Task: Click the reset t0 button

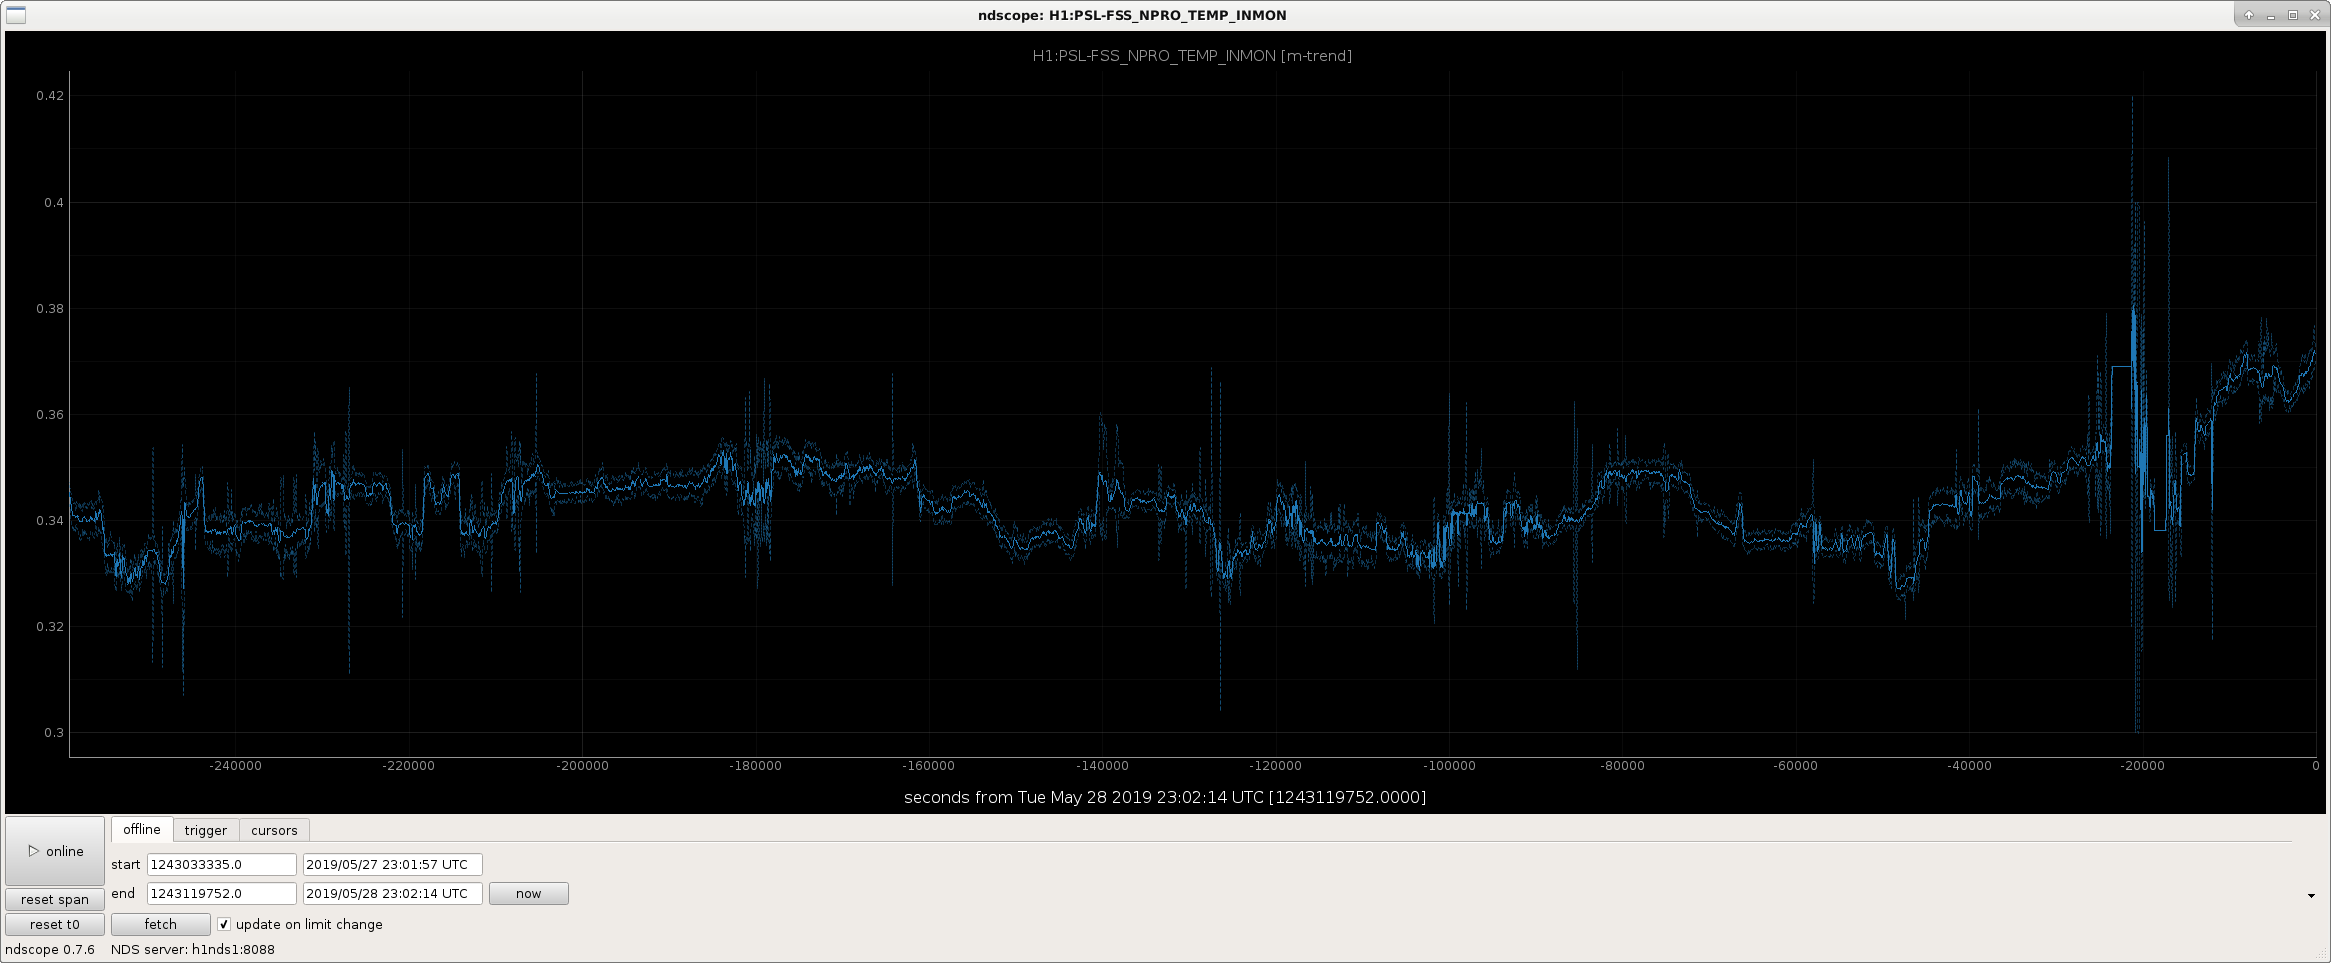Action: click(x=55, y=924)
